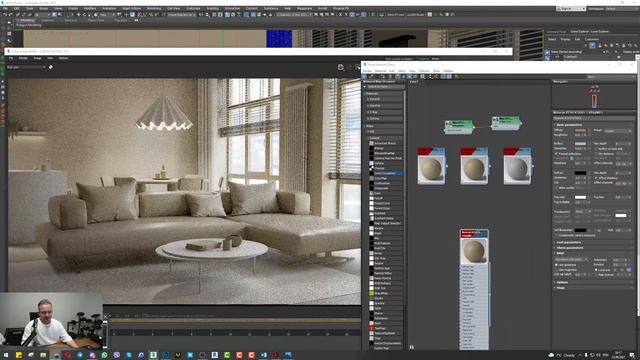Open the Material menu in Material Editor
Image resolution: width=640 pixels, height=360 pixels.
(380, 71)
